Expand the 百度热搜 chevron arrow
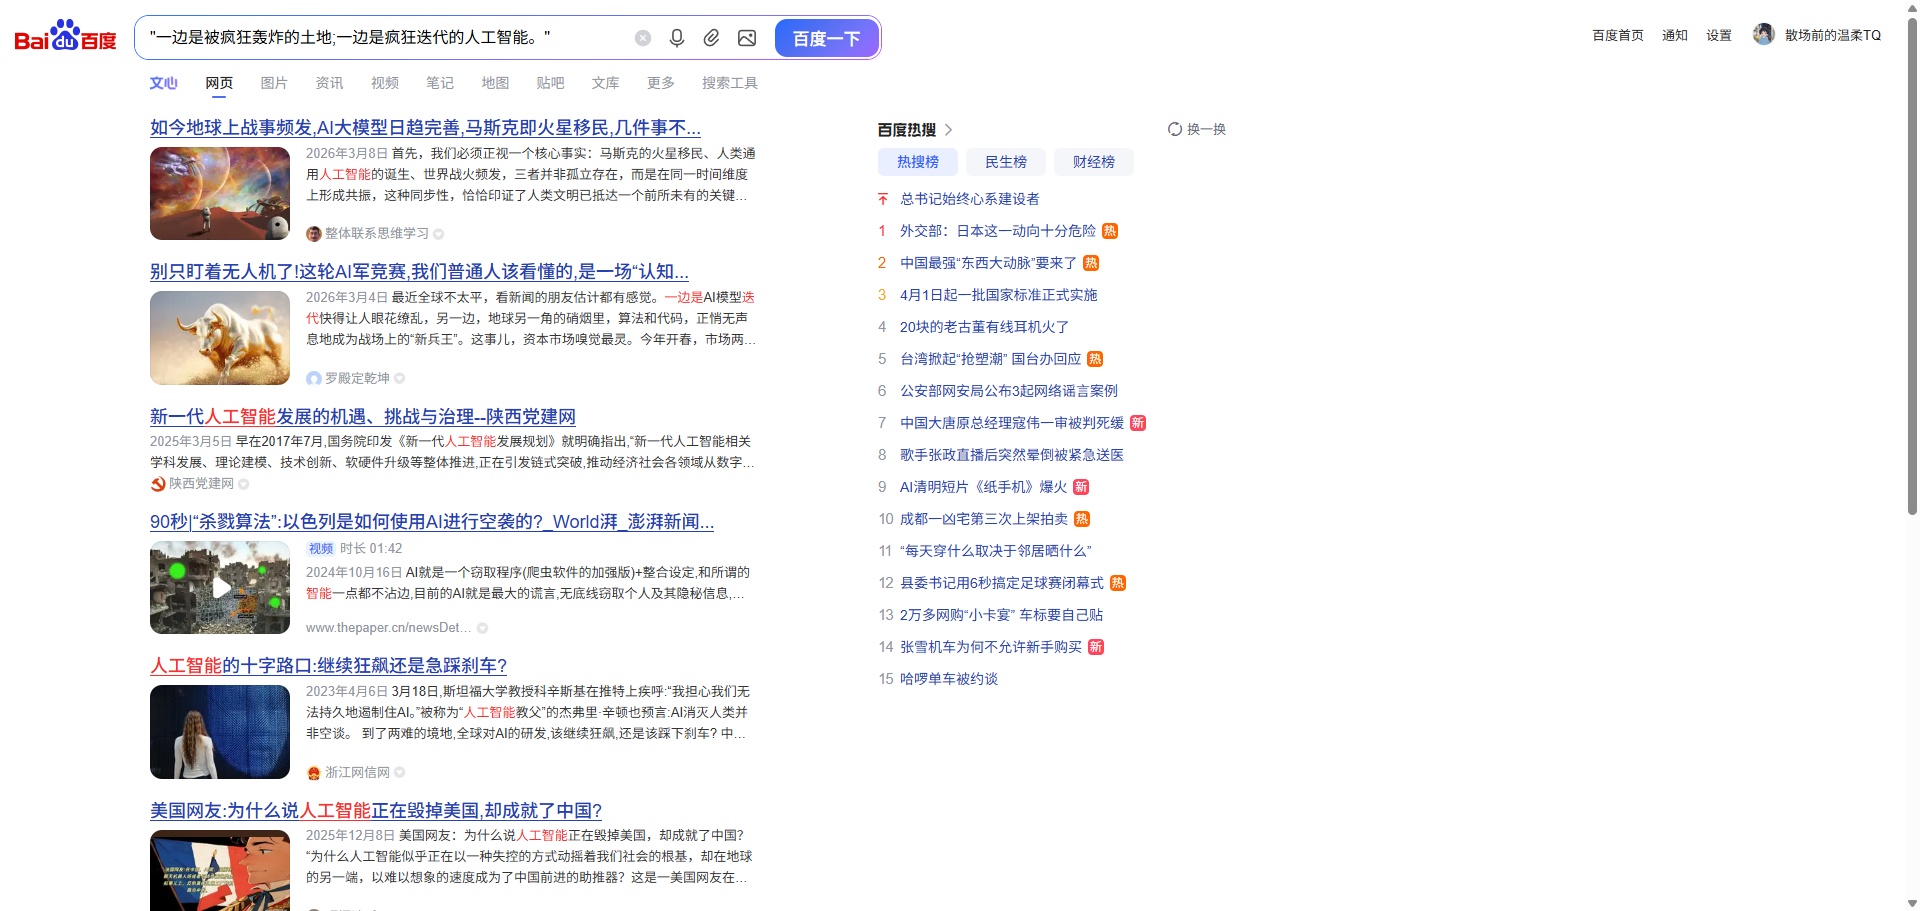 pyautogui.click(x=948, y=130)
